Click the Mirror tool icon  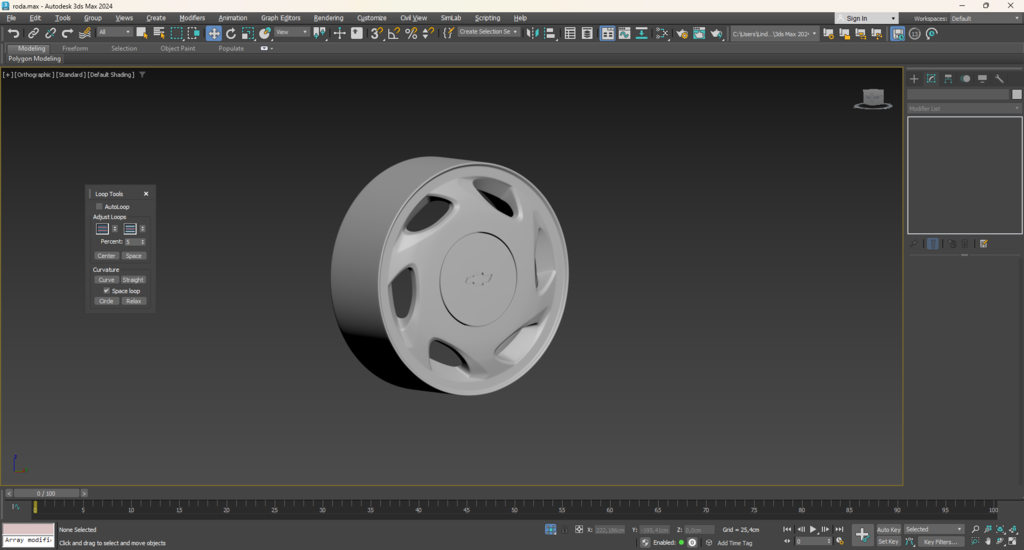(532, 33)
